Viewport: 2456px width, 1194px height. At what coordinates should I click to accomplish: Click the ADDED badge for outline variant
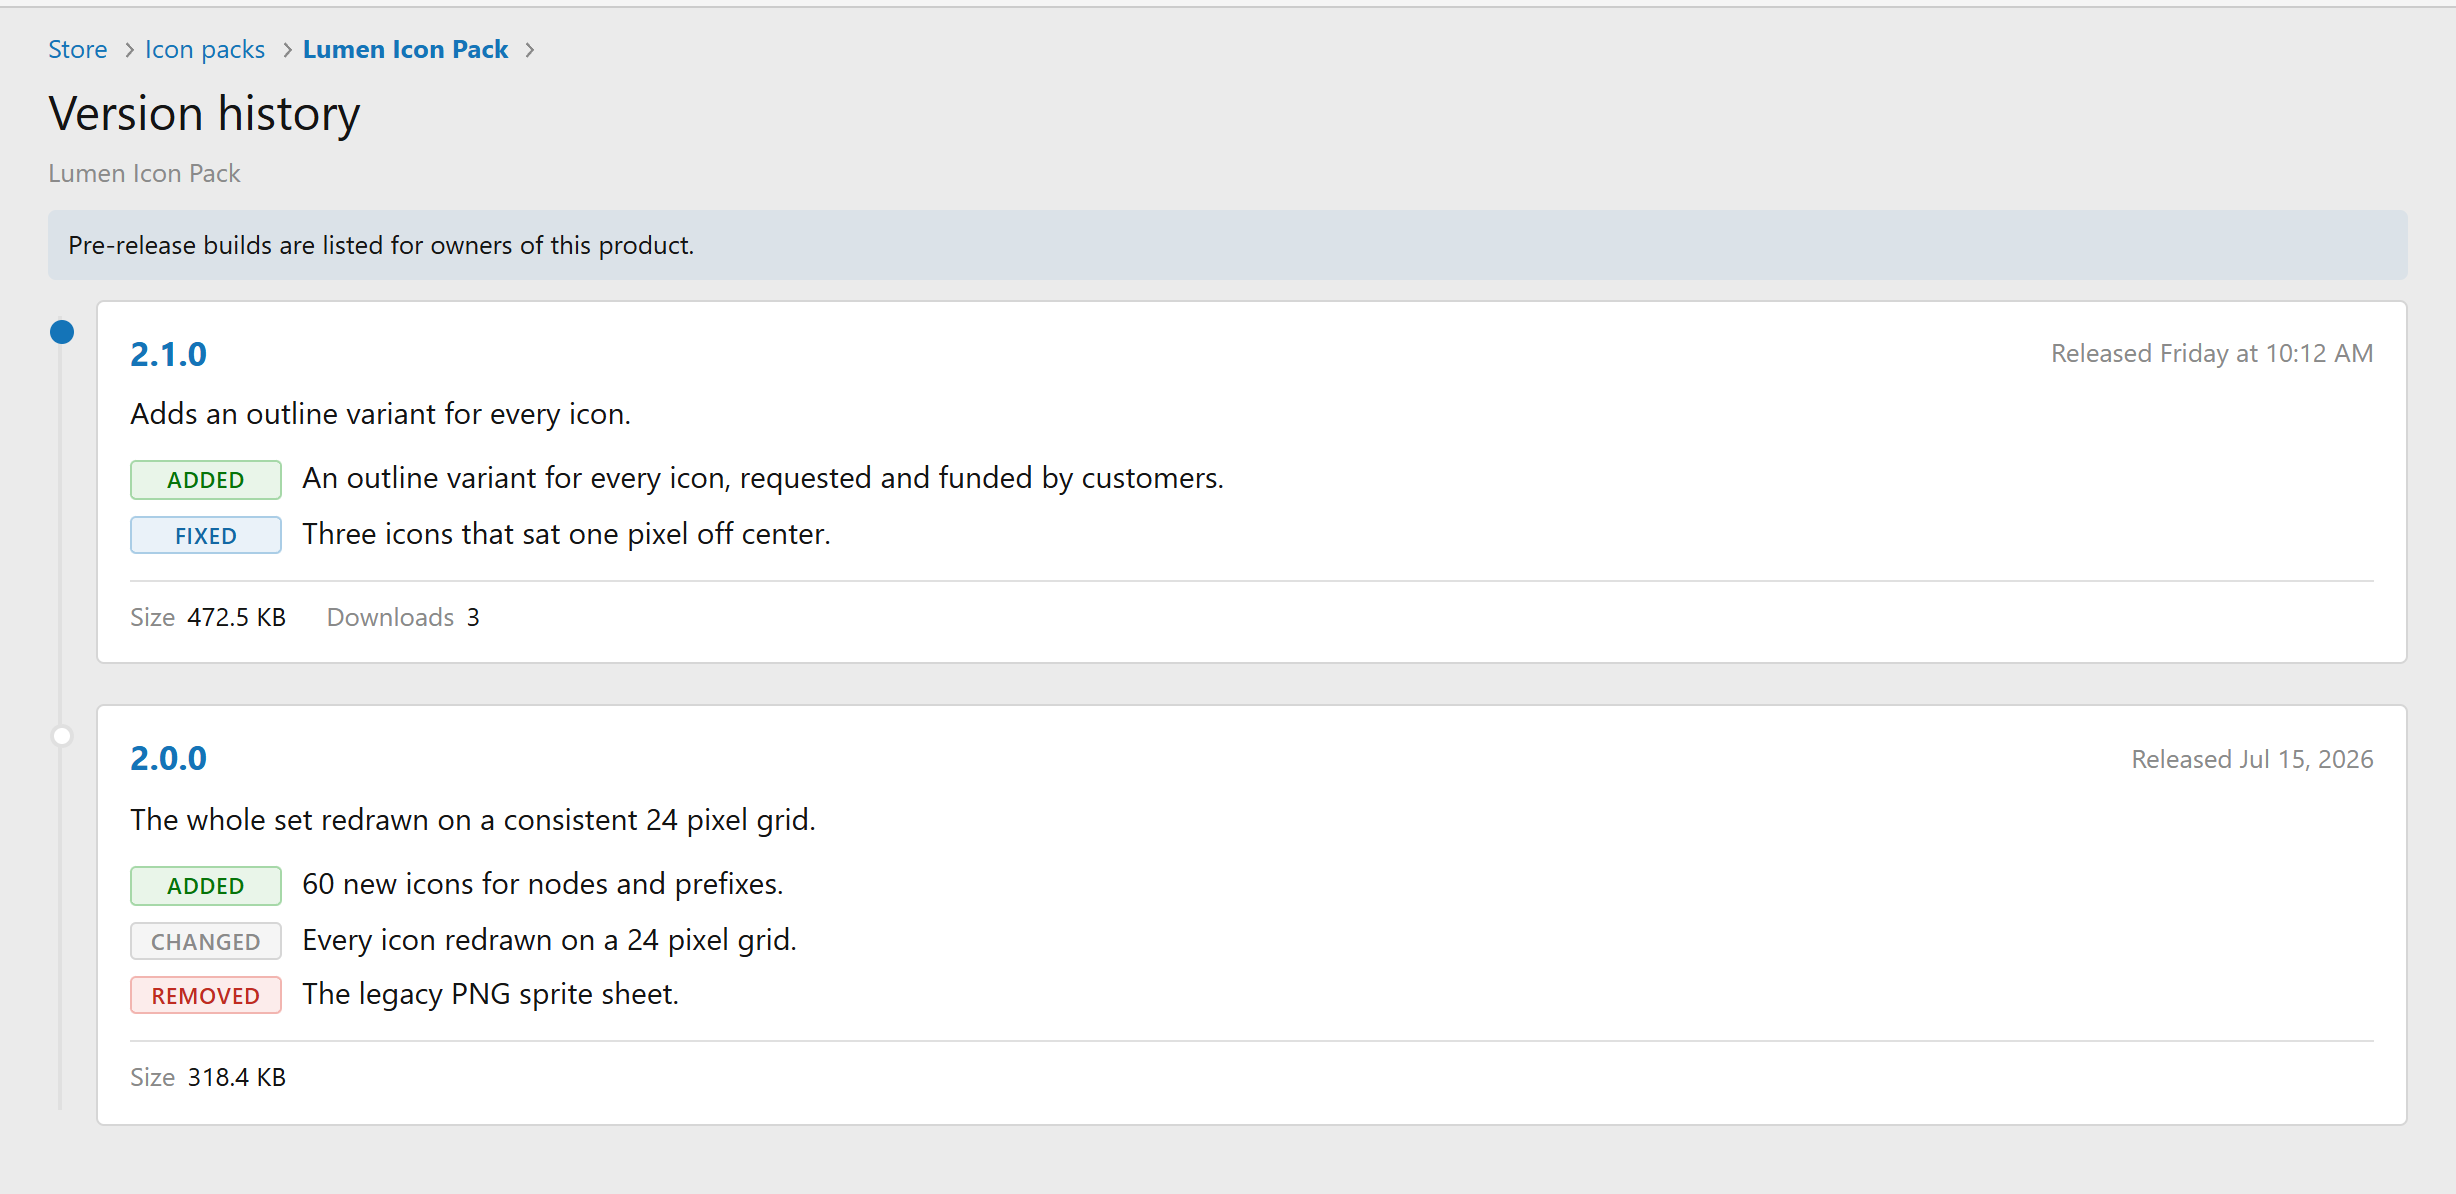[206, 479]
